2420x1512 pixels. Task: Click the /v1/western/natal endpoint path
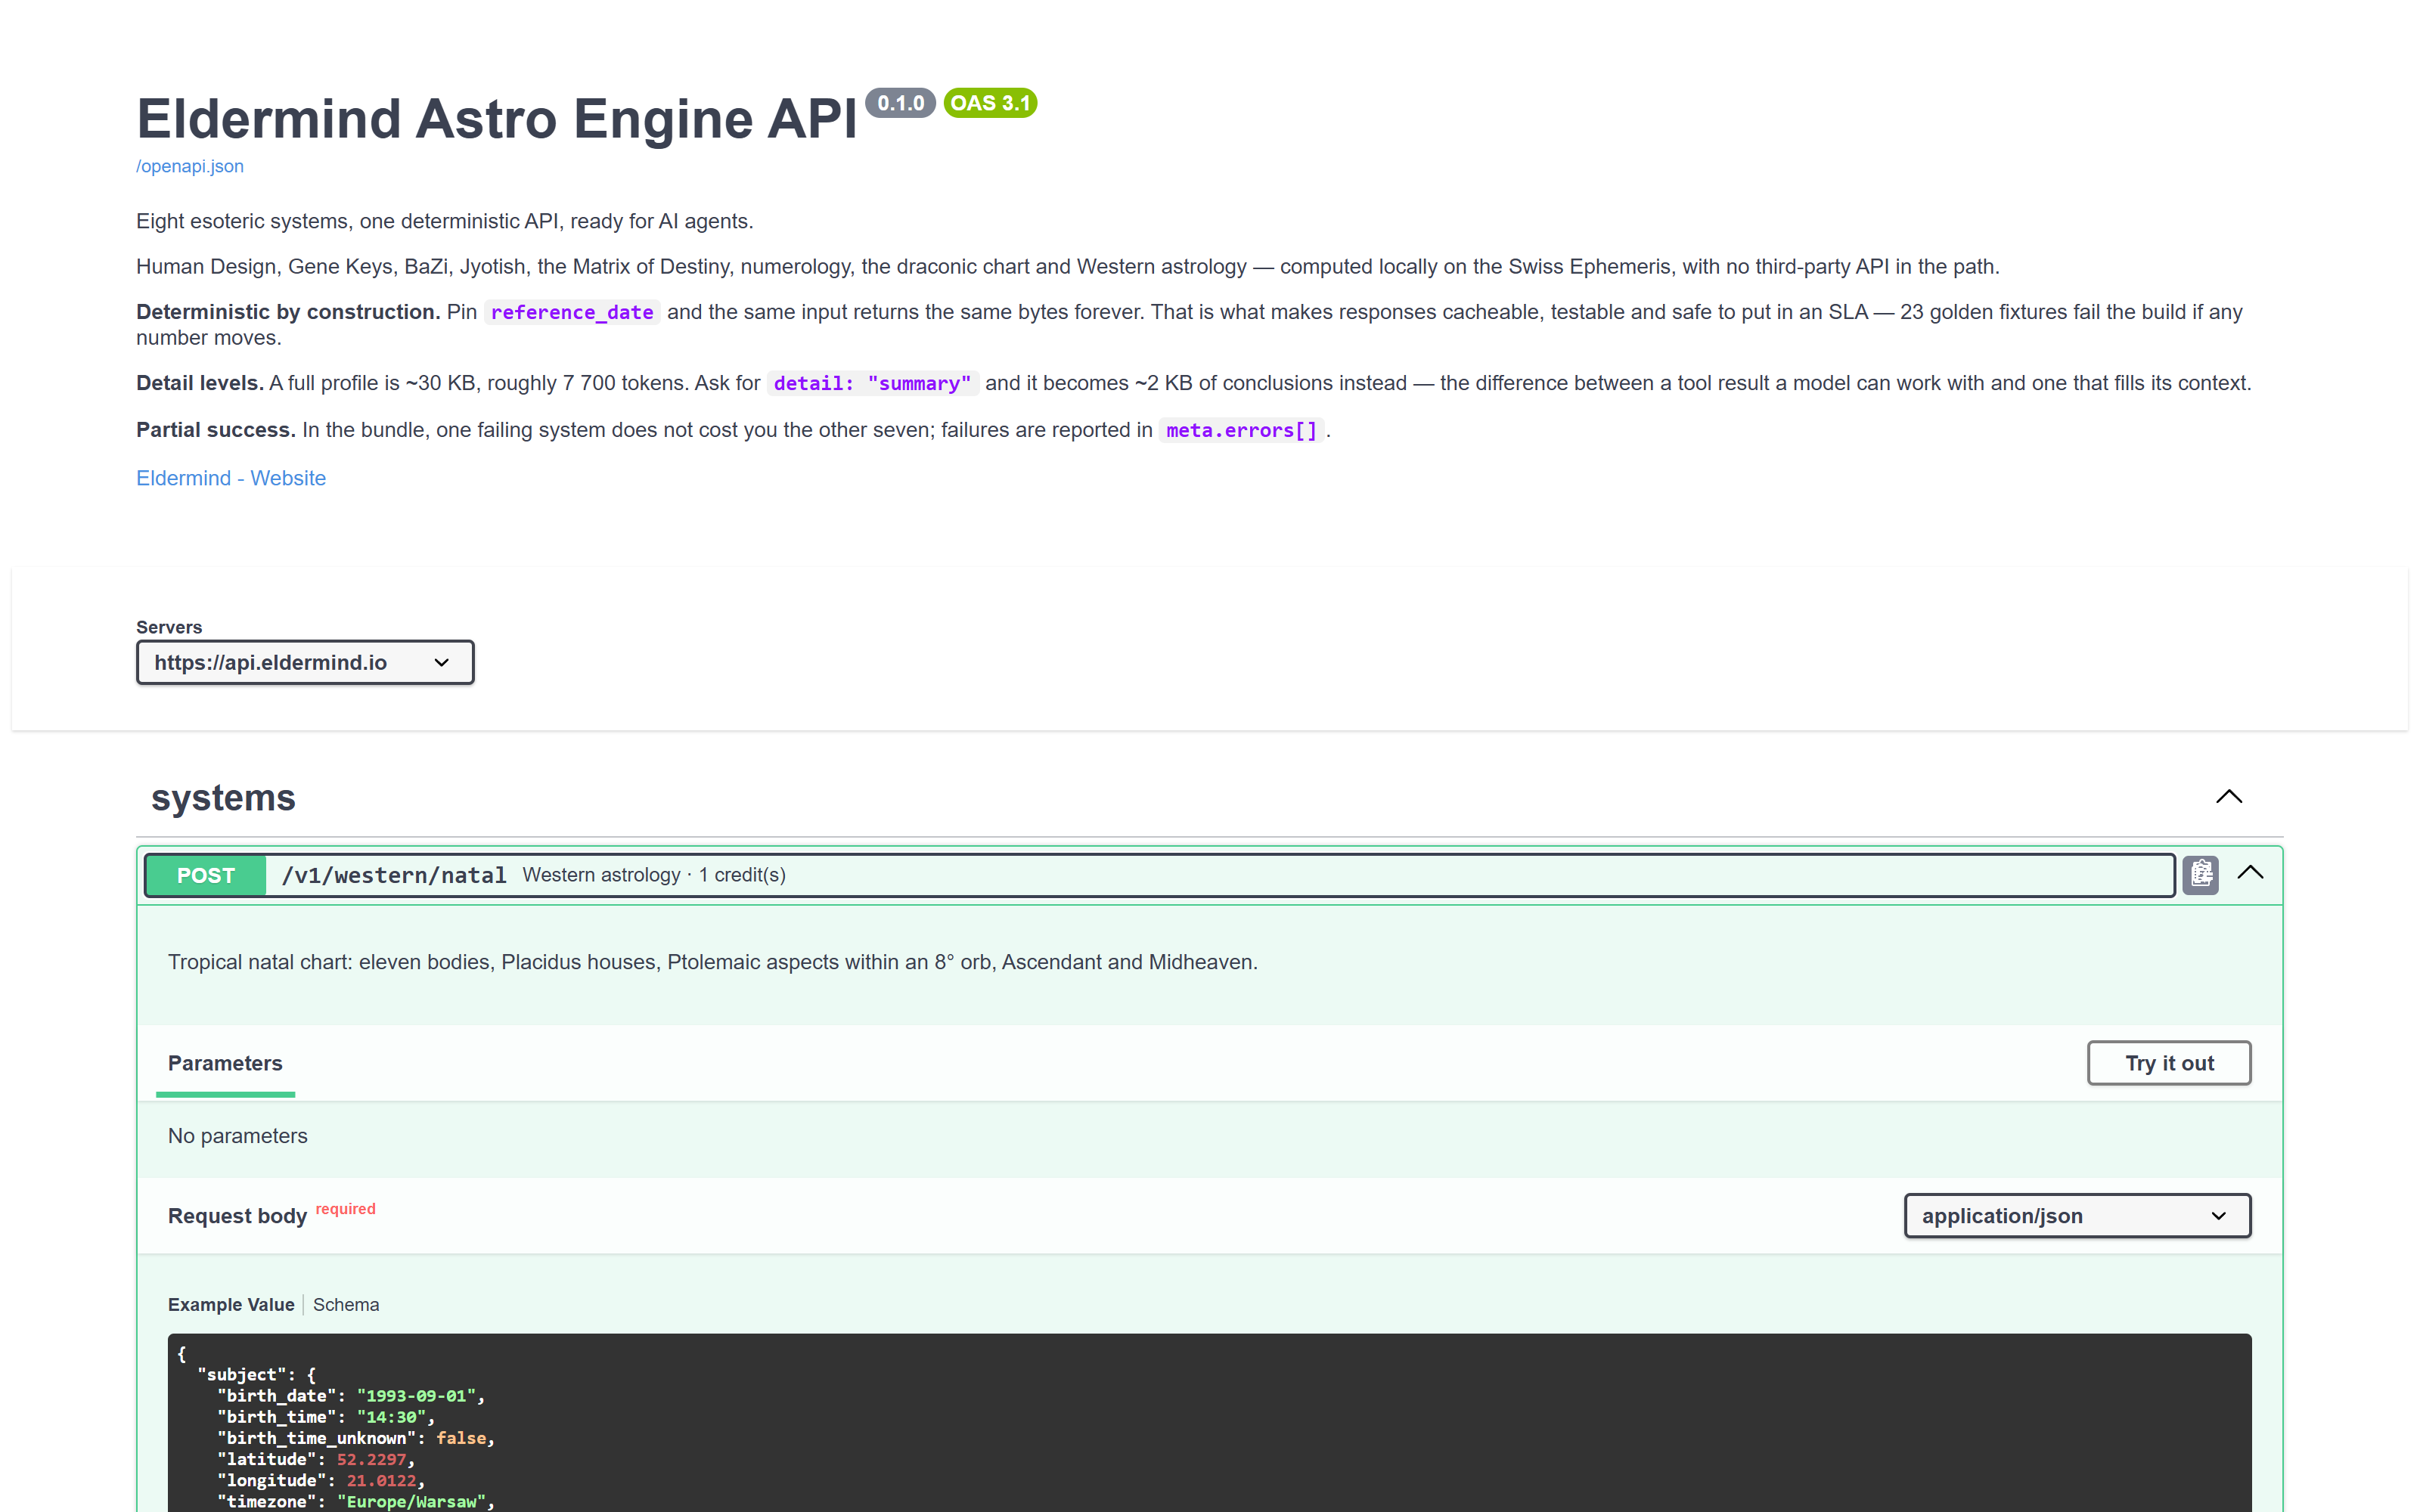click(x=394, y=876)
